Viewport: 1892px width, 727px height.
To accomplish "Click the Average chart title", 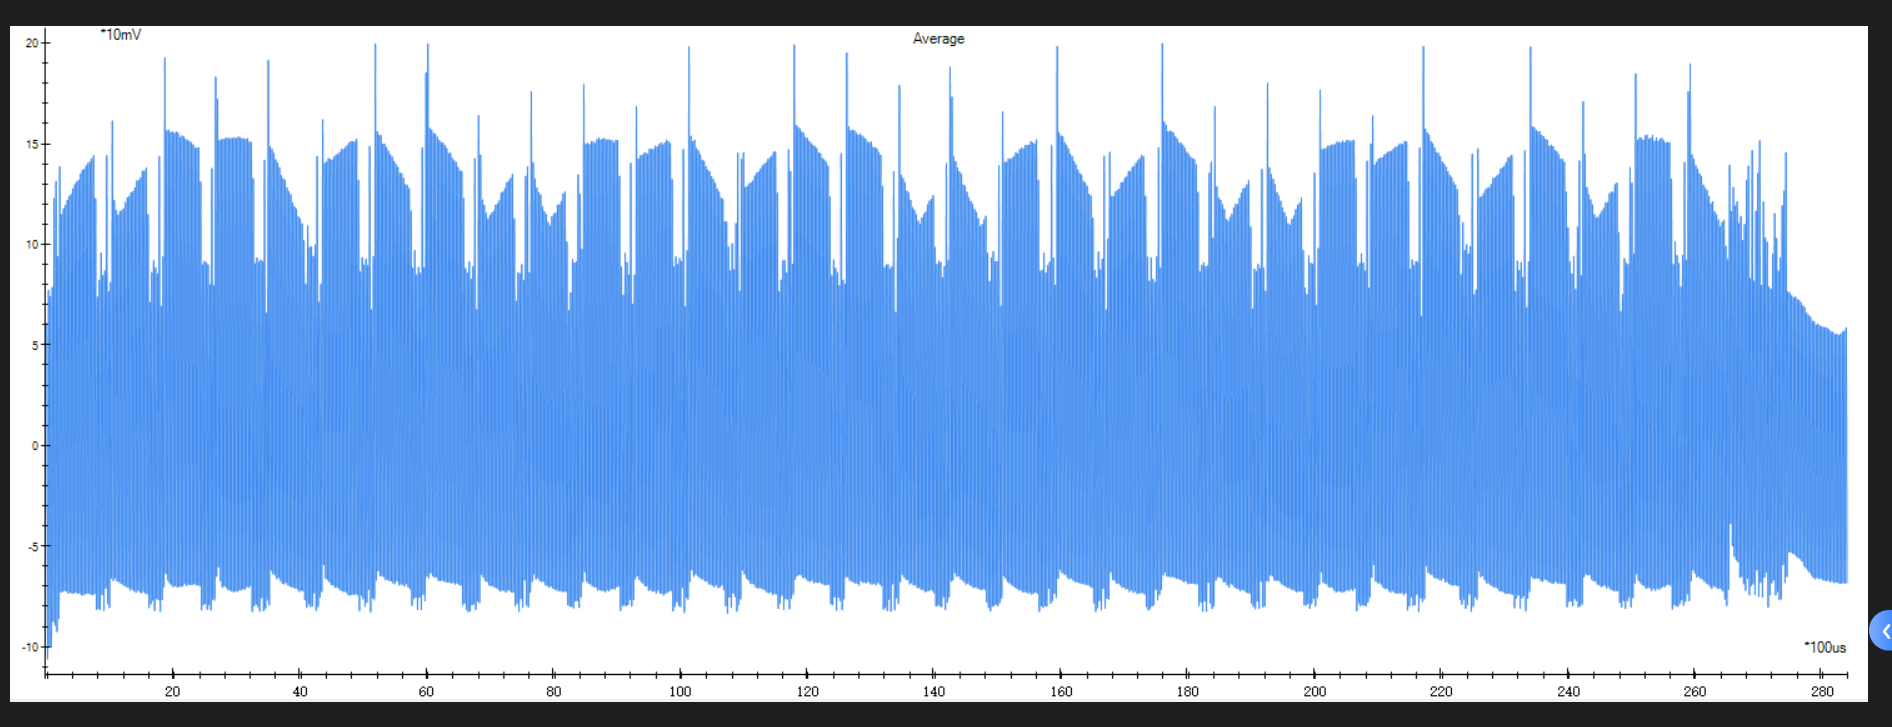I will tap(938, 39).
